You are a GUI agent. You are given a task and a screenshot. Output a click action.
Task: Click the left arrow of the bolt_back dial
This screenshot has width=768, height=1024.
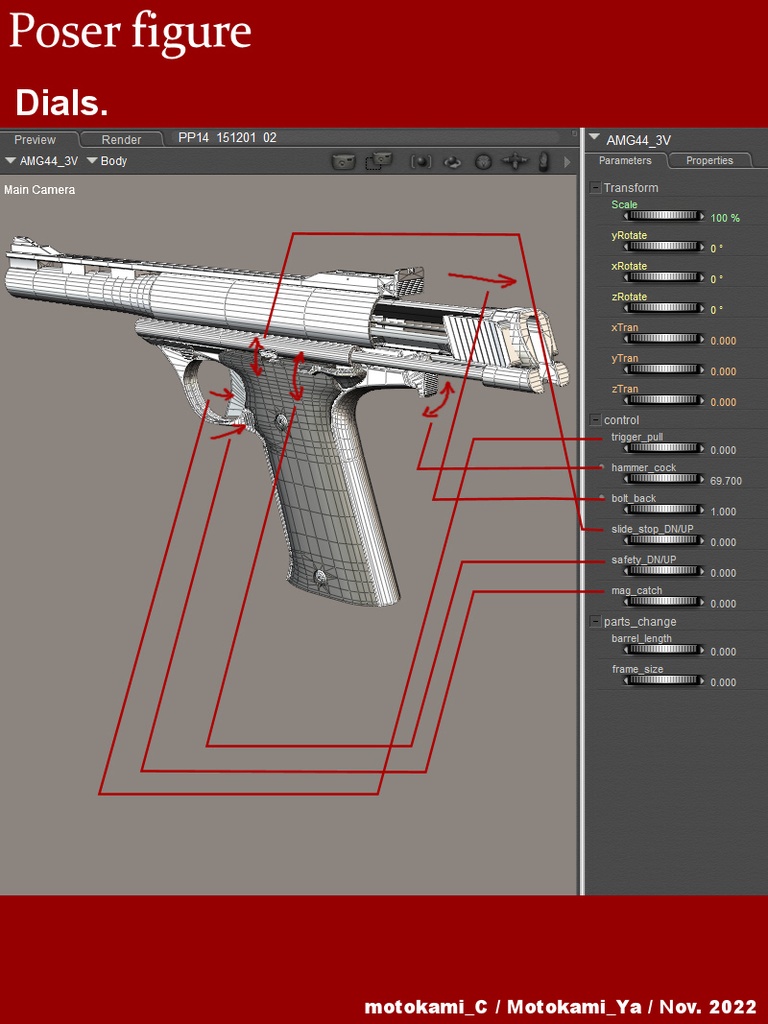click(x=627, y=510)
